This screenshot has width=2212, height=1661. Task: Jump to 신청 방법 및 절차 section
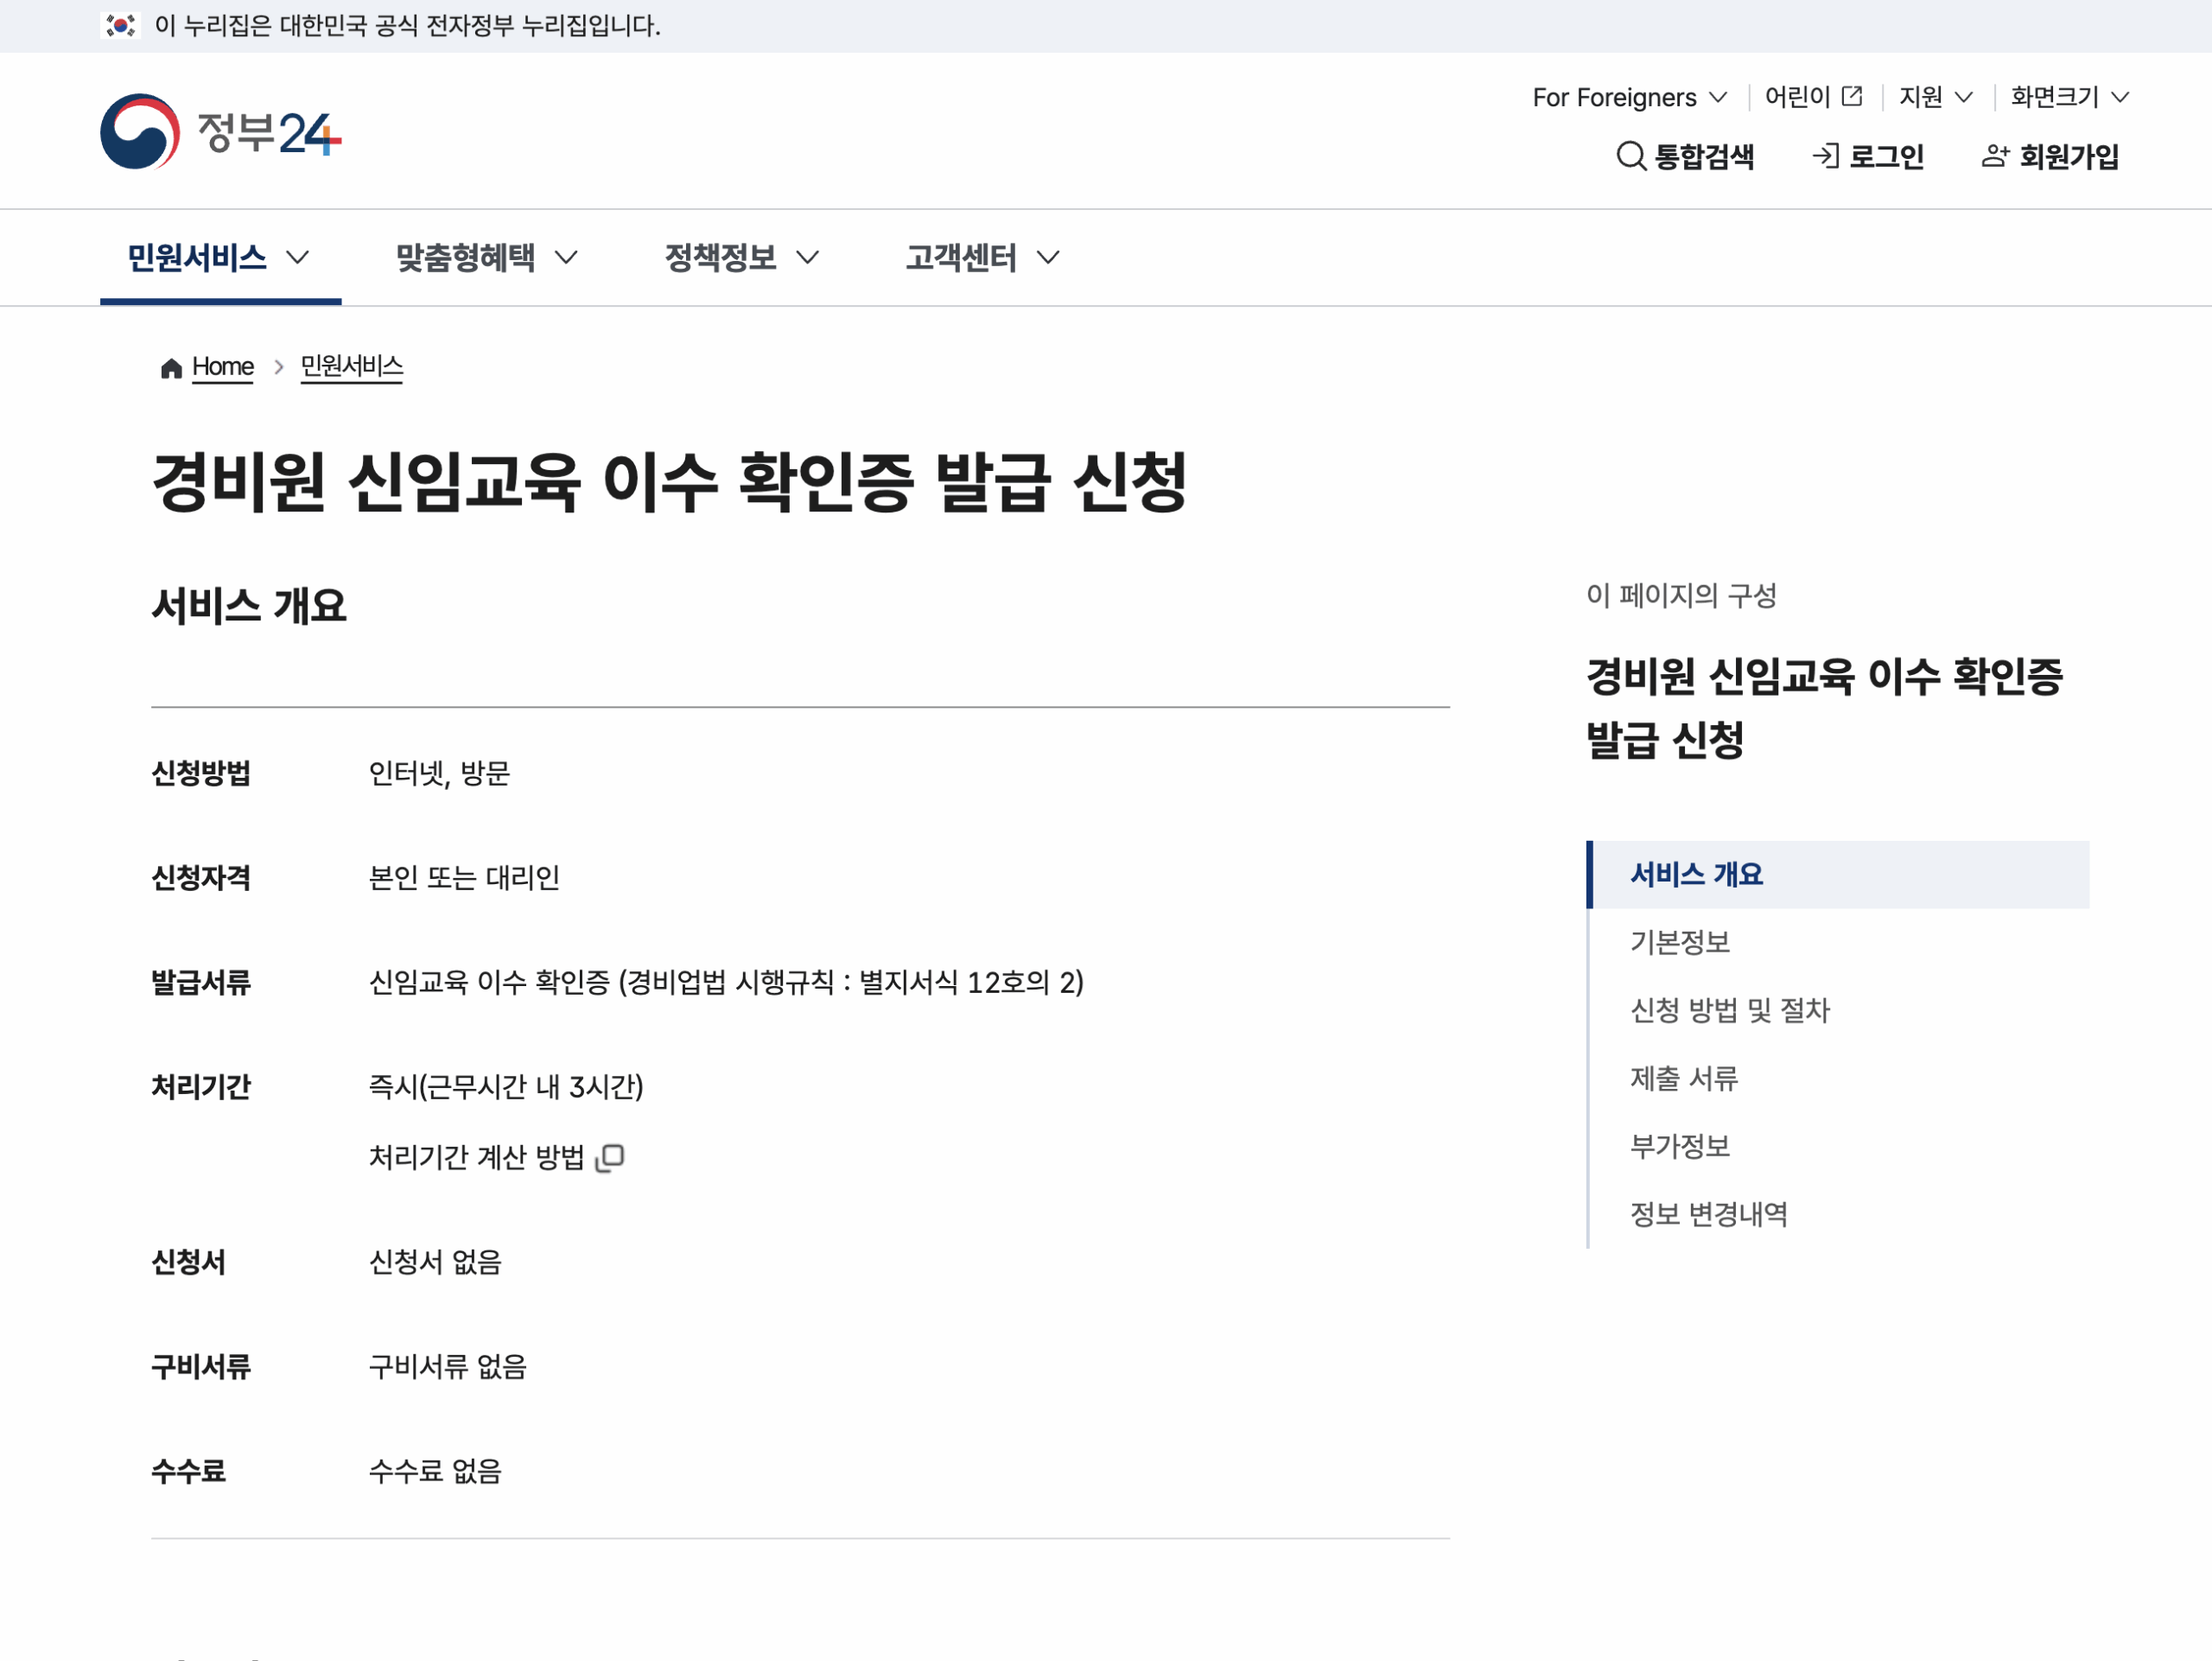pyautogui.click(x=1730, y=1011)
